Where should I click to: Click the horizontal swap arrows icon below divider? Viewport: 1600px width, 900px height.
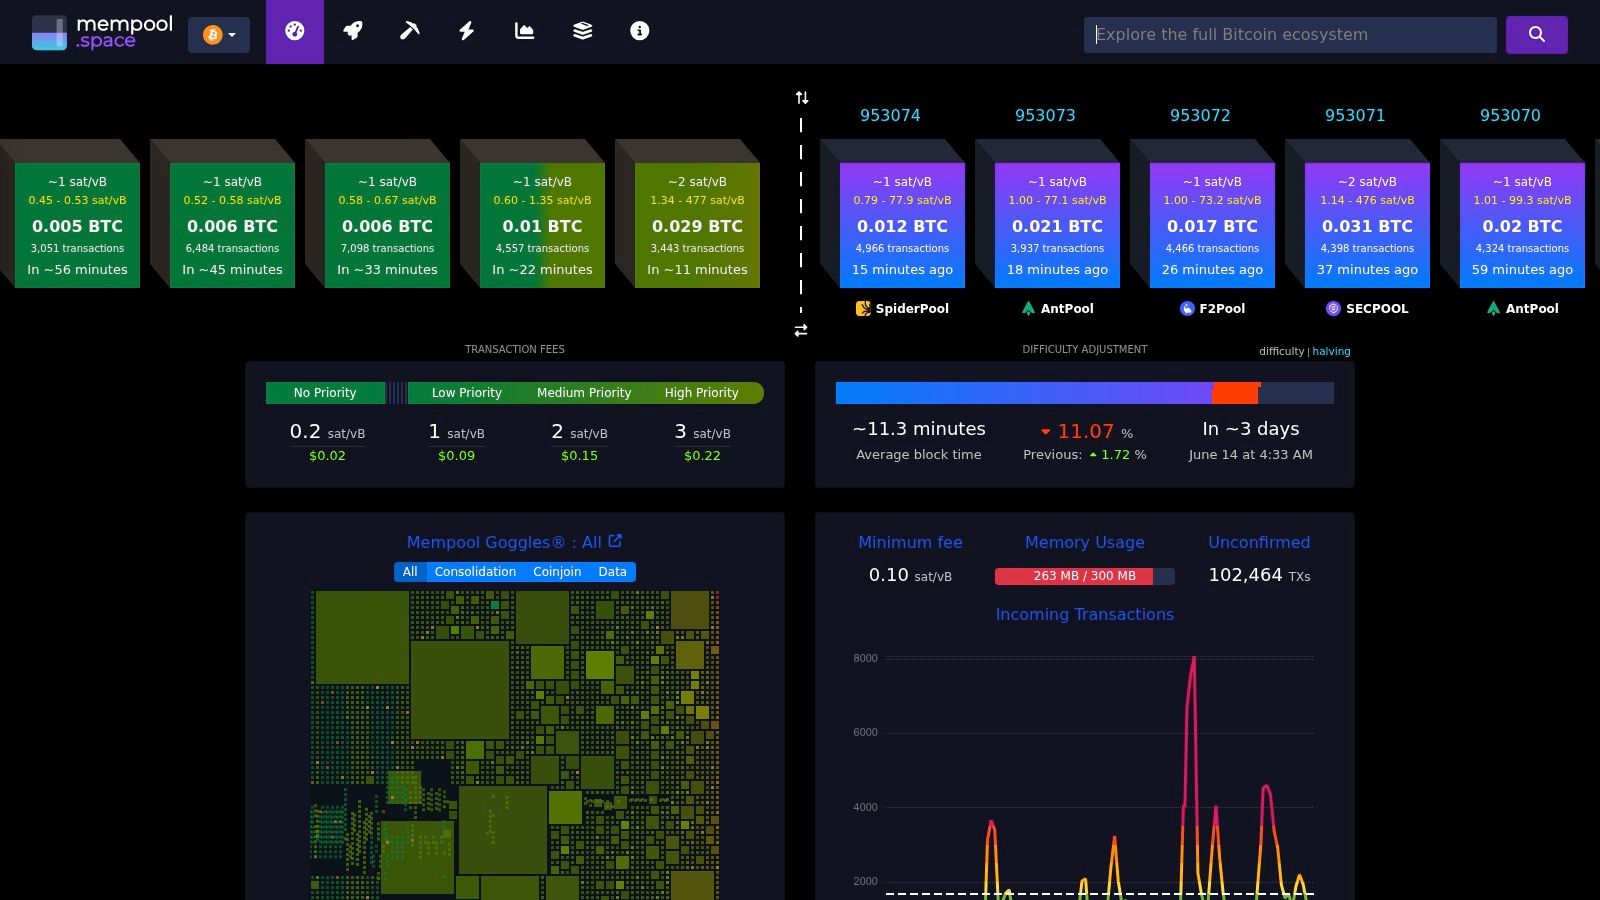tap(801, 330)
